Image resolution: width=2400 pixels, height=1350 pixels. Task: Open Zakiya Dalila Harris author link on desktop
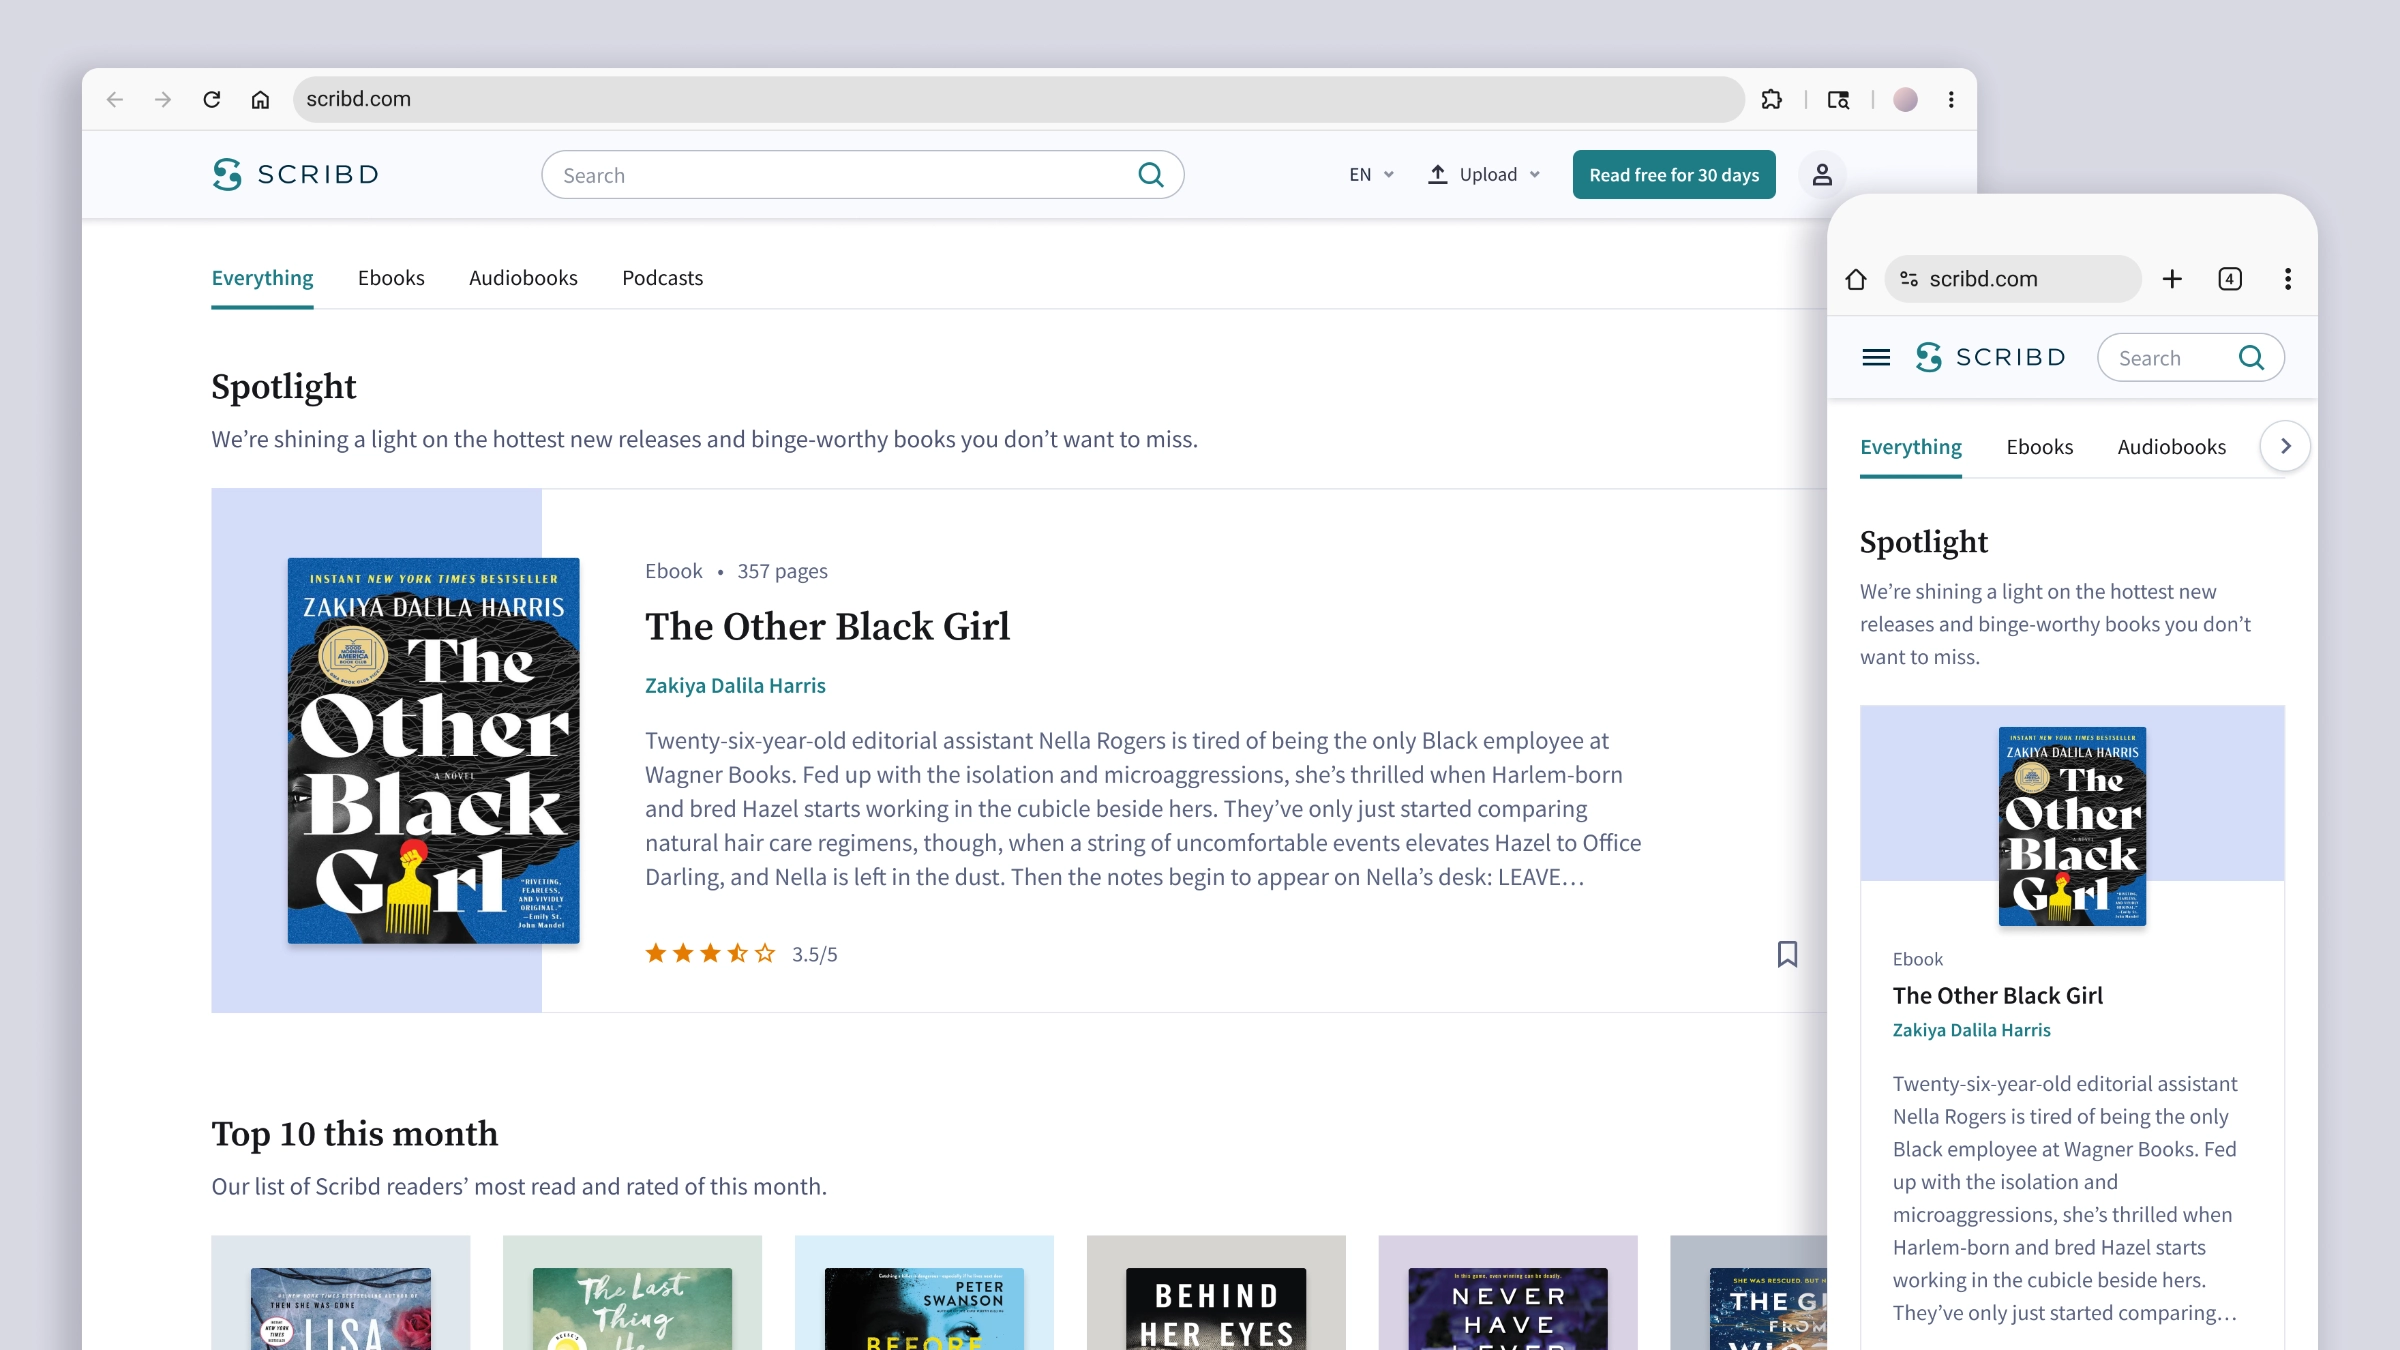pos(735,685)
